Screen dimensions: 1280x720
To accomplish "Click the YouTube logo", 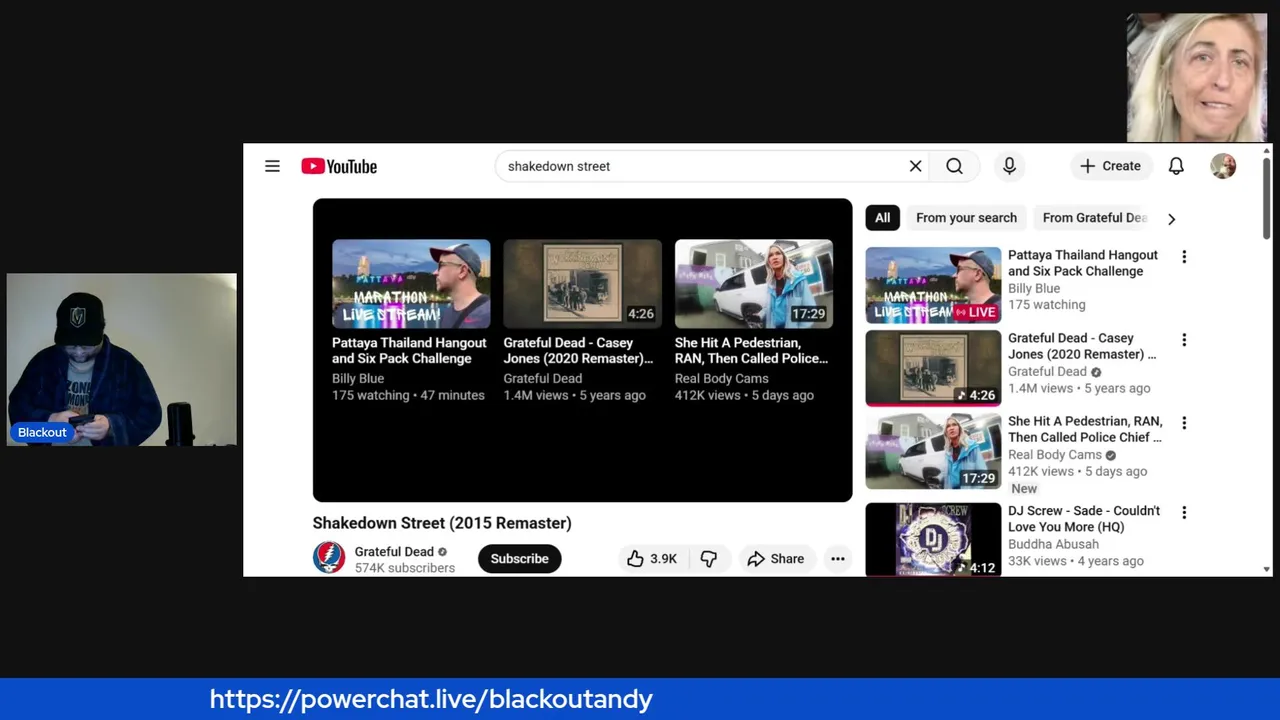I will [339, 166].
